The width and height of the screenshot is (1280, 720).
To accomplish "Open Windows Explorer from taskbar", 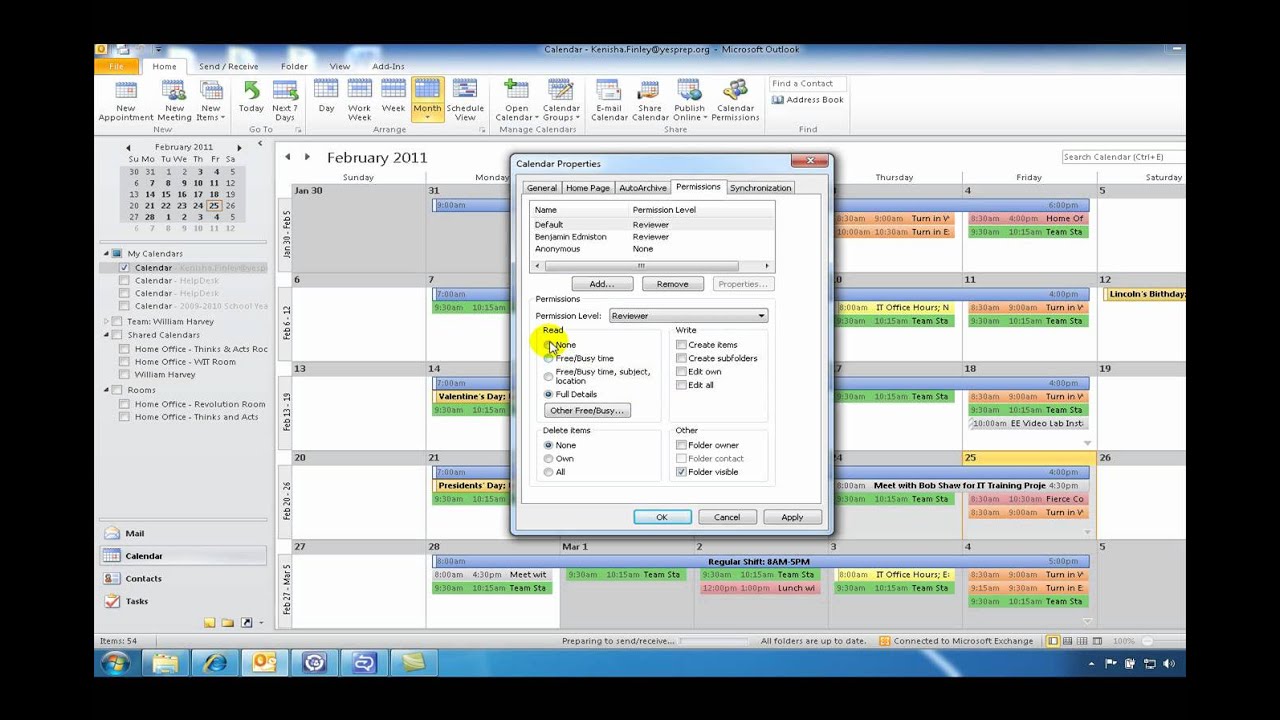I will tap(165, 663).
